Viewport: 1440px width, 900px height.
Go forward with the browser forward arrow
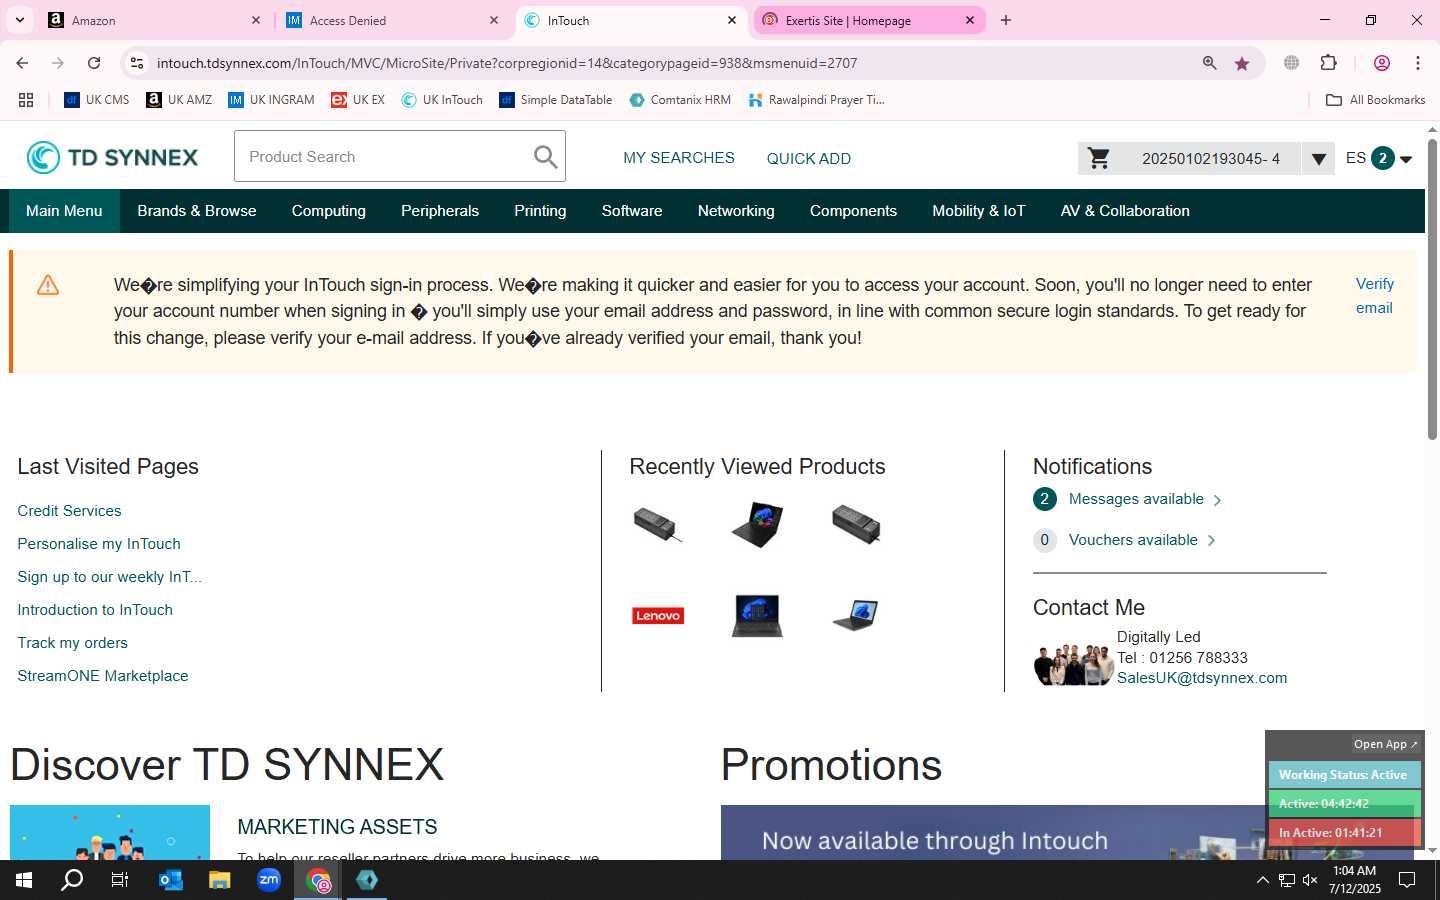pyautogui.click(x=58, y=63)
